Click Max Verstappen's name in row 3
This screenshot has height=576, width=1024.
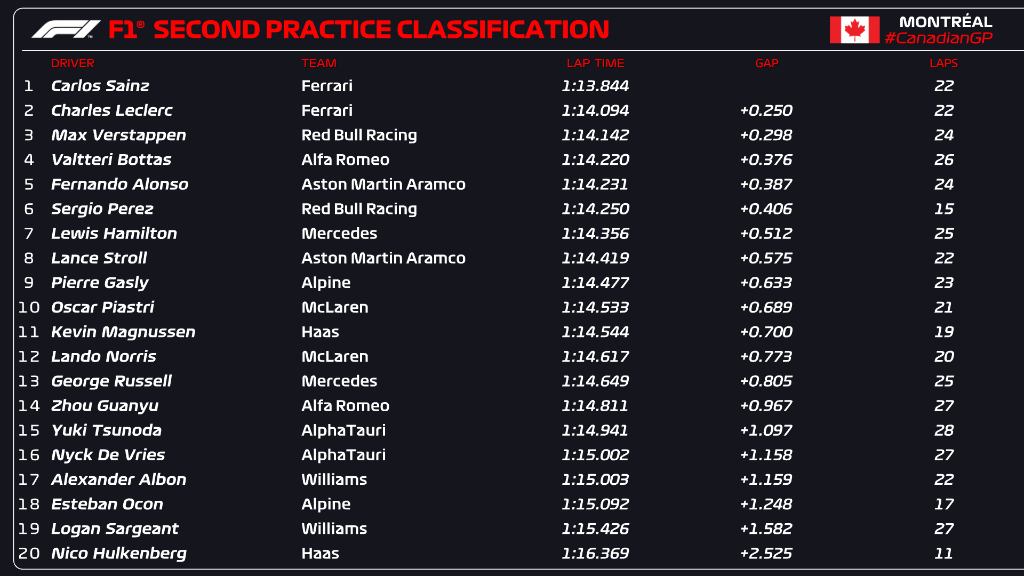[118, 135]
